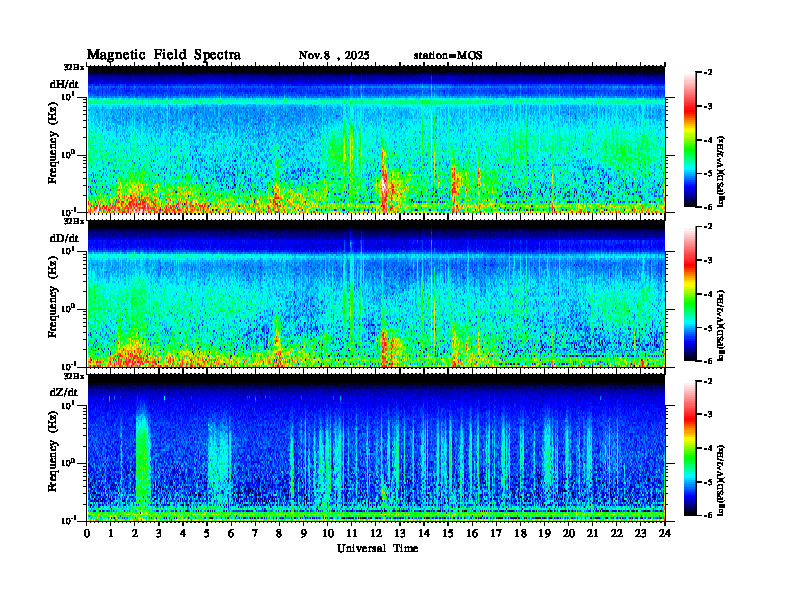
Task: Click hour 11 on the Universal Time axis
Action: pyautogui.click(x=352, y=534)
